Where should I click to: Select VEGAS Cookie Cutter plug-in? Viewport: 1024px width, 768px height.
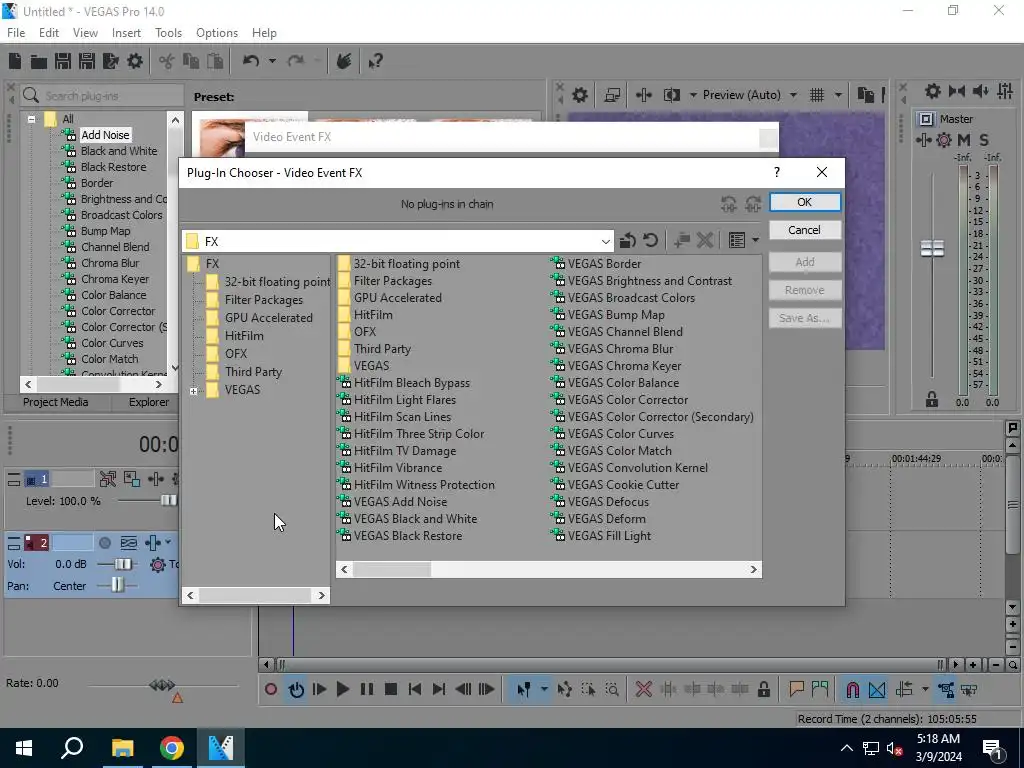tap(615, 485)
